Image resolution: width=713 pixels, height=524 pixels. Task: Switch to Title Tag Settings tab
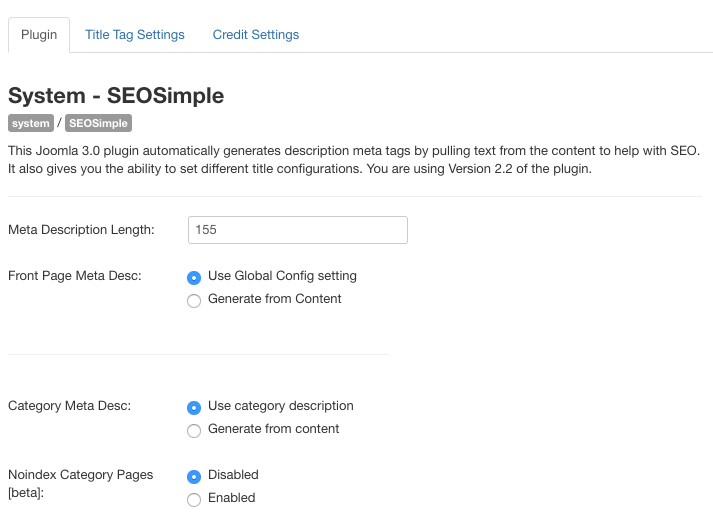[x=135, y=35]
